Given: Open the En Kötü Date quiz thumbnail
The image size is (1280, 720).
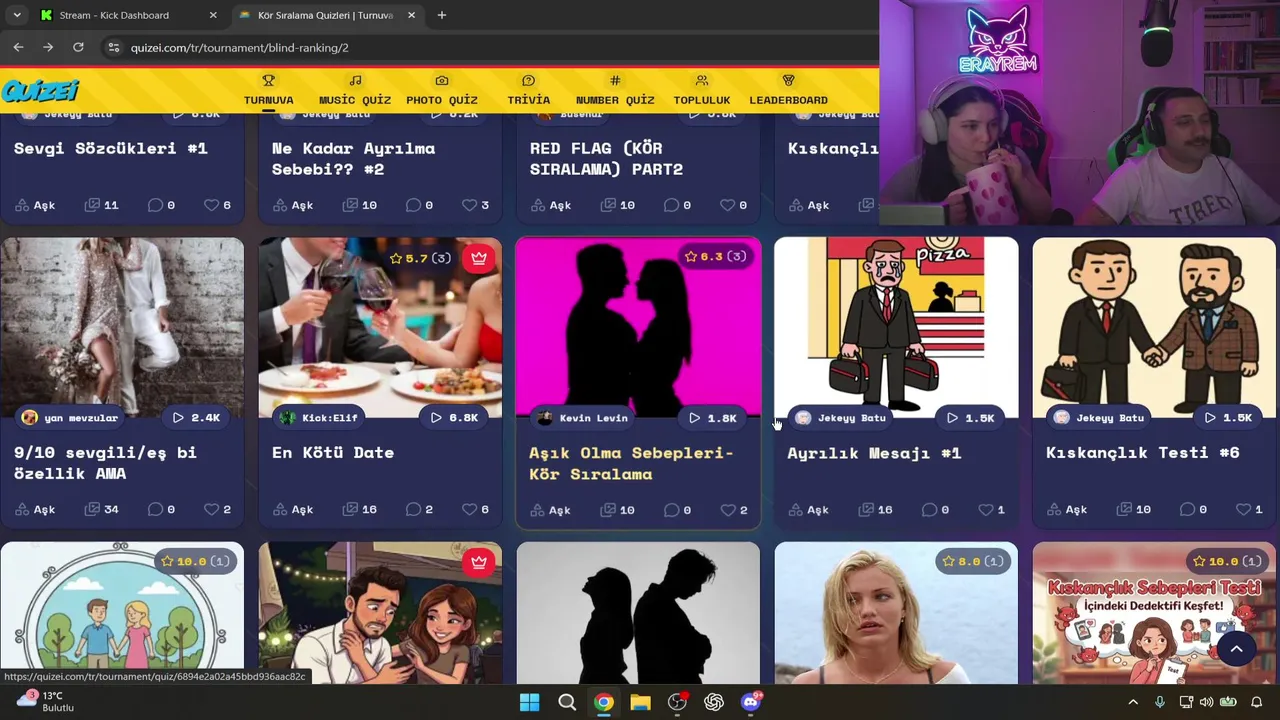Looking at the screenshot, I should click(380, 327).
